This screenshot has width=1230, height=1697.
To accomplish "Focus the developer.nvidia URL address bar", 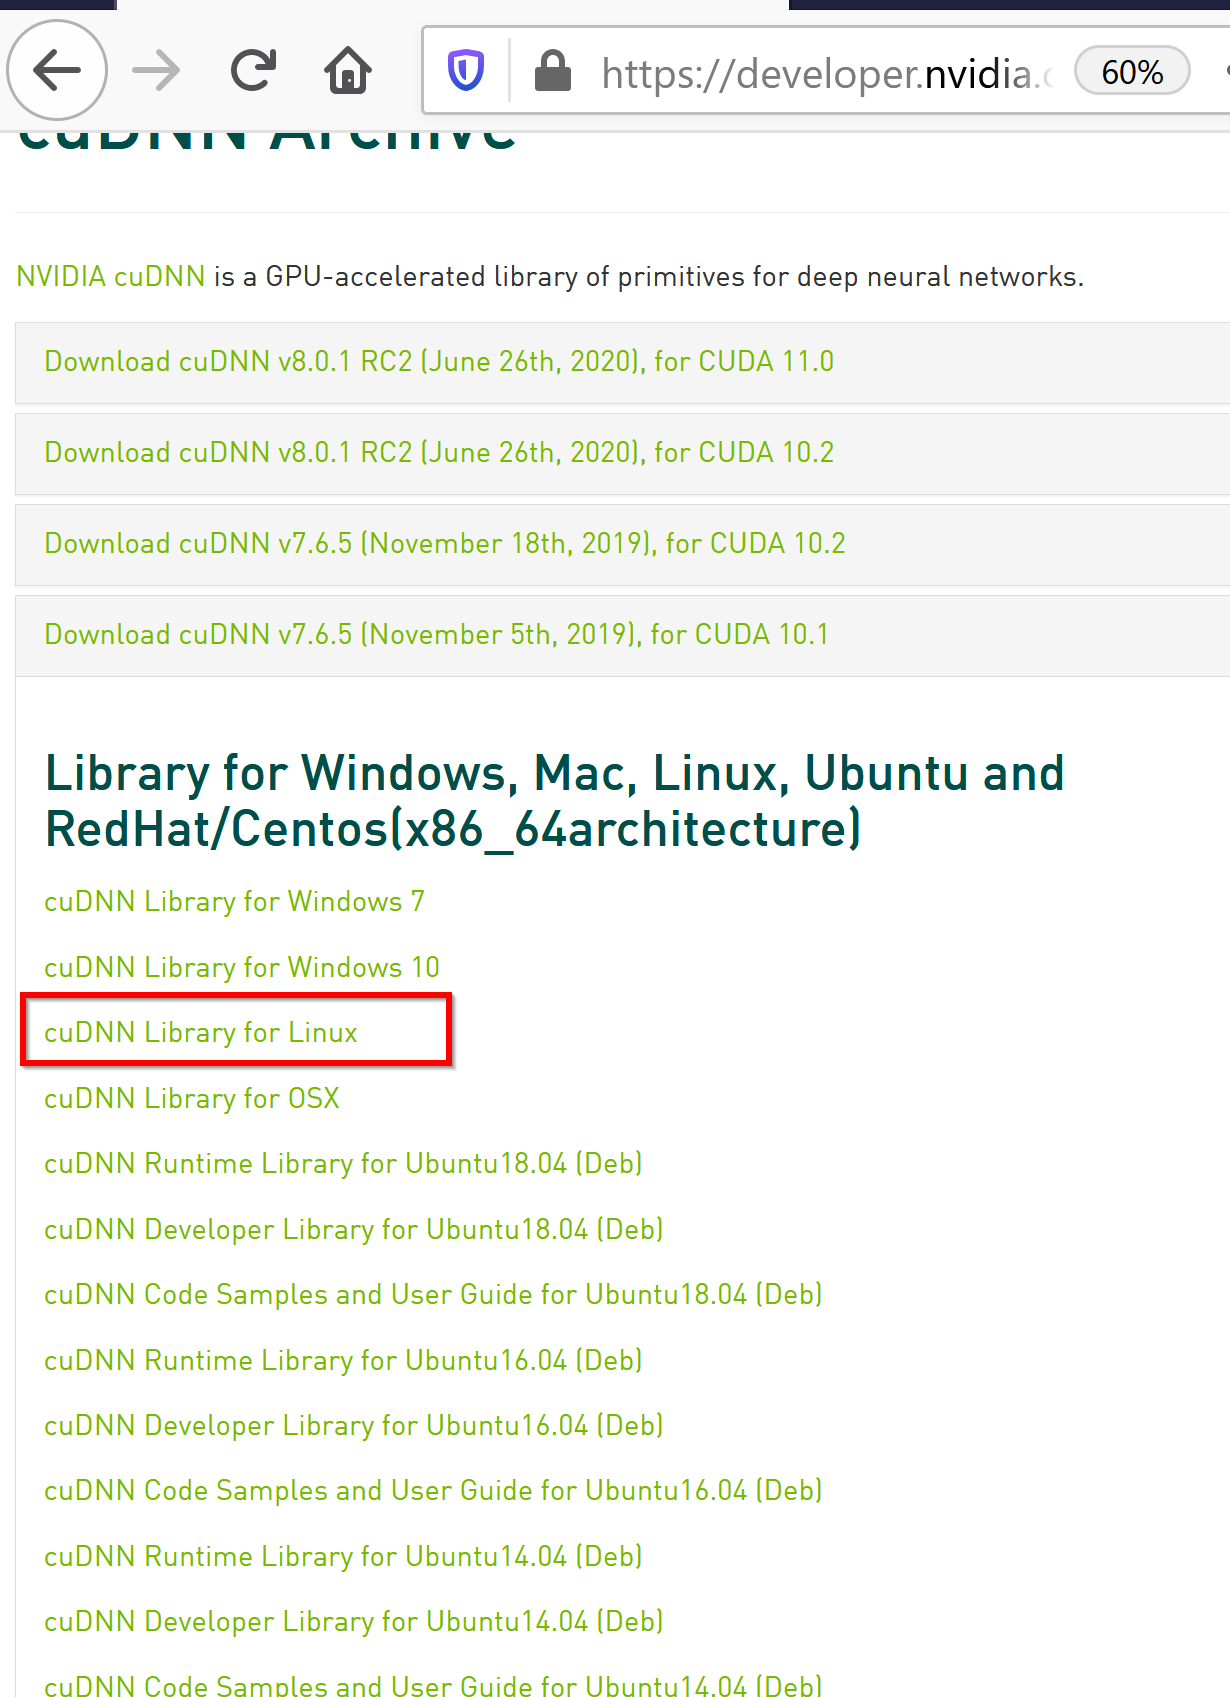I will click(827, 73).
